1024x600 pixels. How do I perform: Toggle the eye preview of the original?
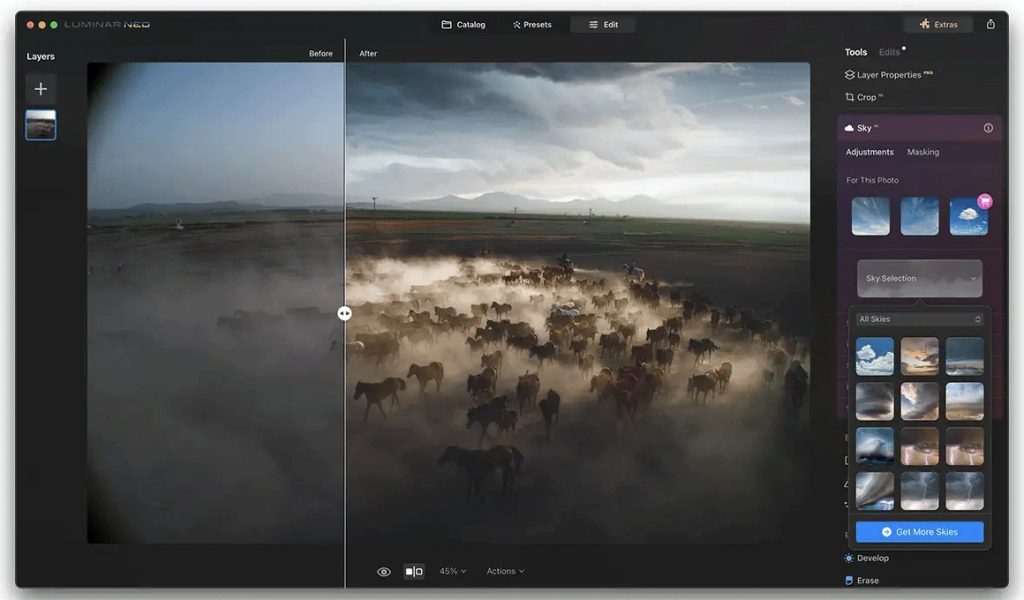tap(384, 572)
